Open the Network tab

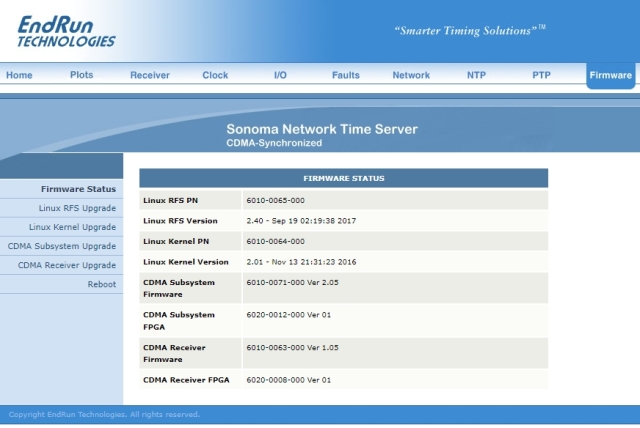411,75
